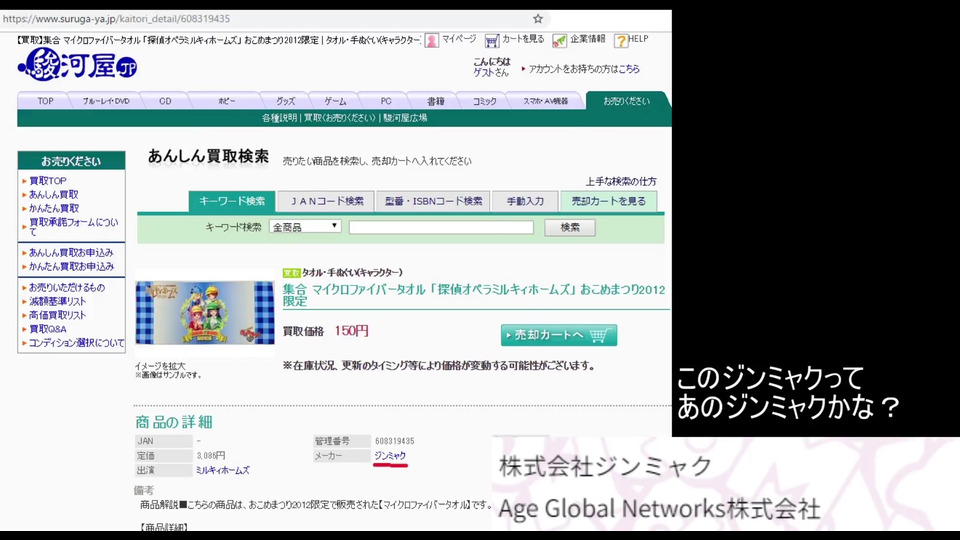Click the 各種説明 link in green bar
Screen dimensions: 960x540
coord(279,118)
